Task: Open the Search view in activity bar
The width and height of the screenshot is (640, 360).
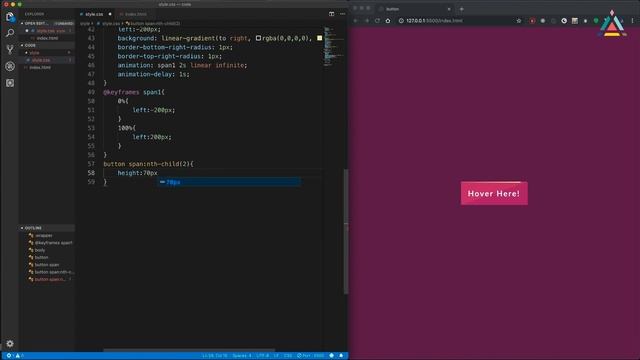Action: click(10, 33)
